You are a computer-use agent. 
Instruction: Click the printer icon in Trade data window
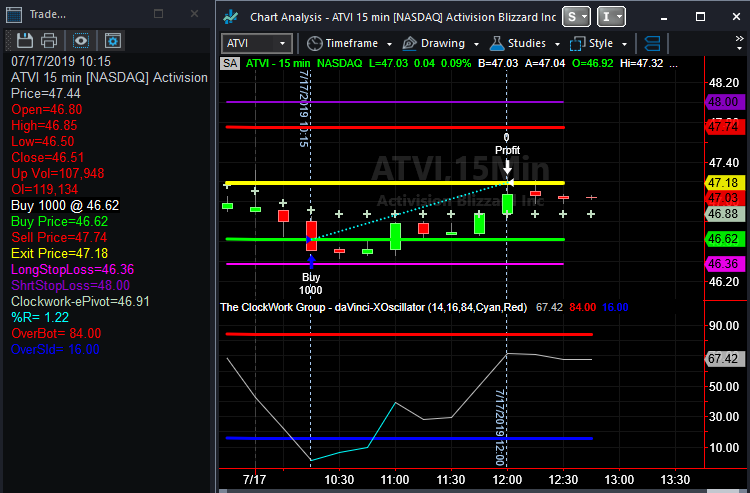tap(49, 41)
